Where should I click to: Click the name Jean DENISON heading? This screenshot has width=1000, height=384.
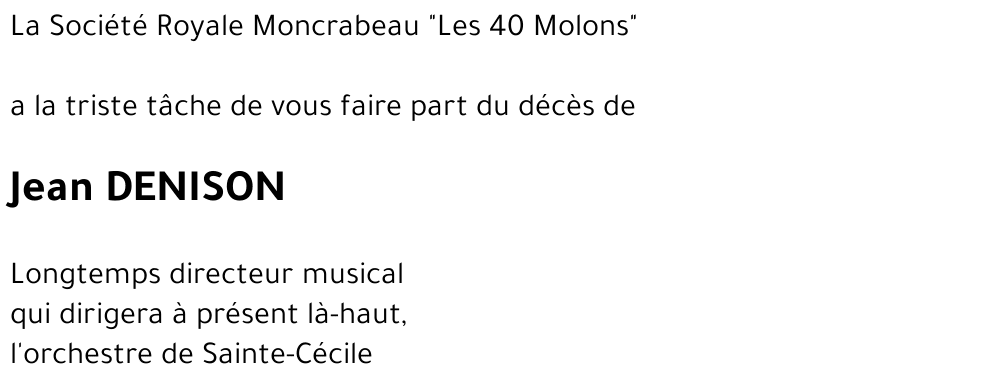pos(146,188)
